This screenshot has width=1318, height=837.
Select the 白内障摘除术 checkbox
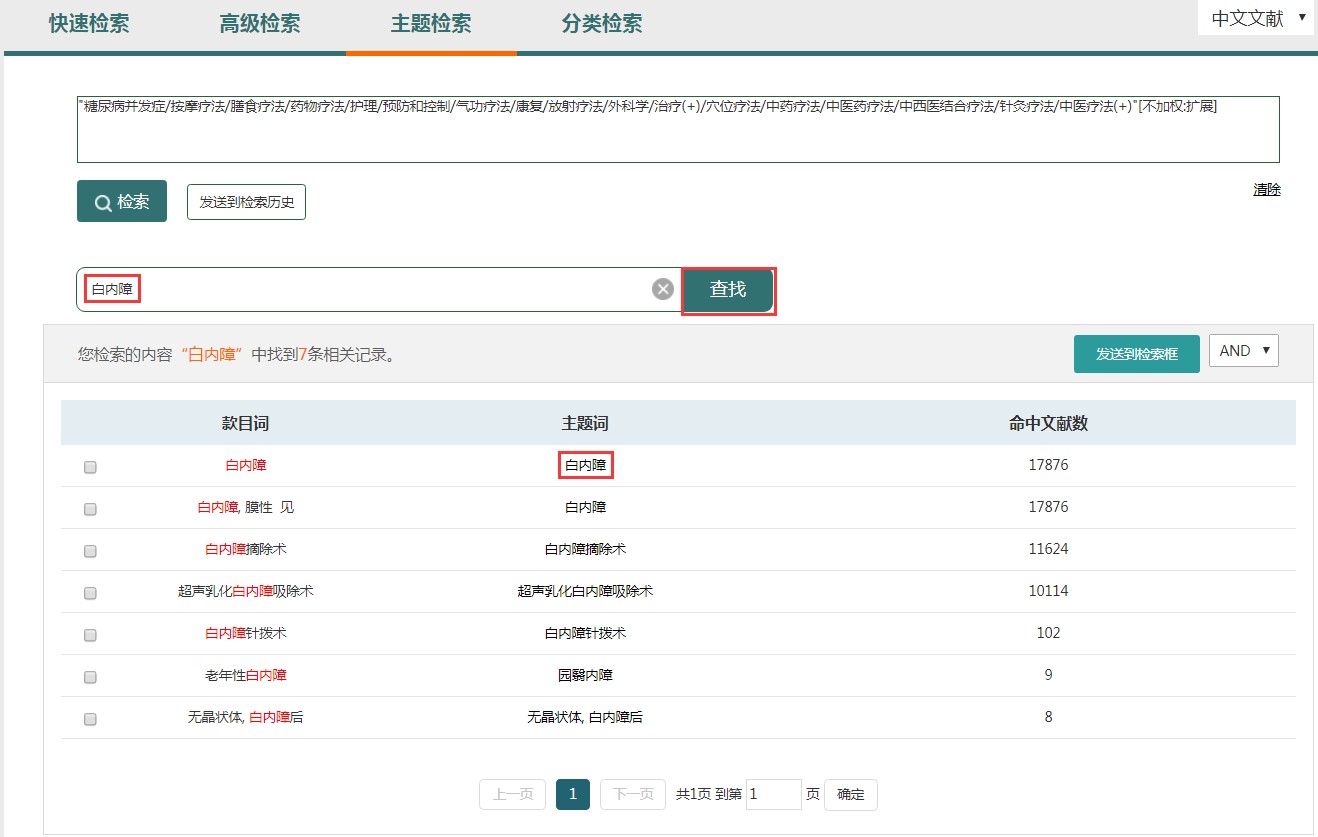(x=90, y=551)
